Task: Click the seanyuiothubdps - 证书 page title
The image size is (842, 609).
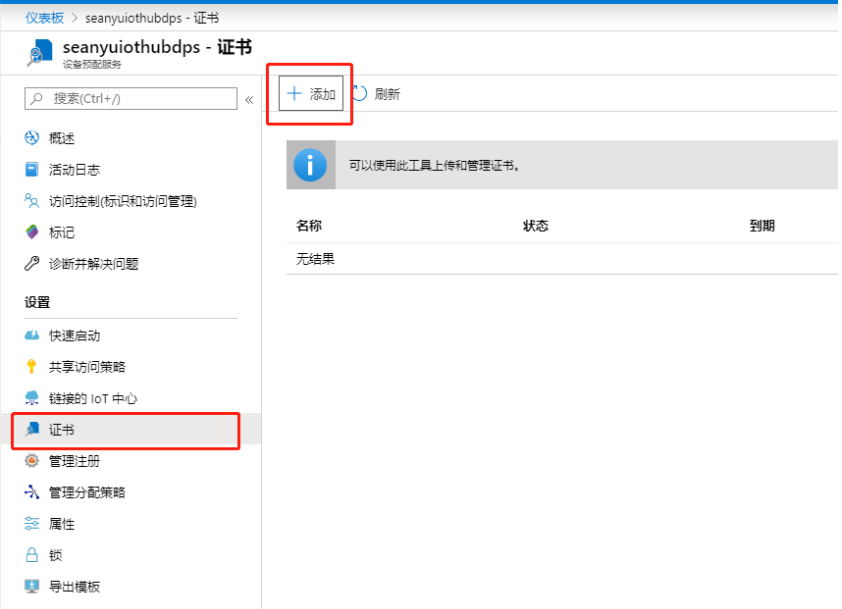Action: [157, 47]
